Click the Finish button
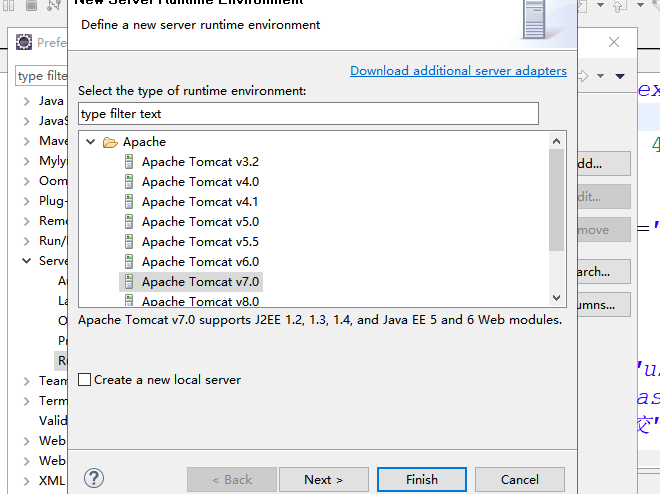Image resolution: width=660 pixels, height=494 pixels. (x=422, y=480)
